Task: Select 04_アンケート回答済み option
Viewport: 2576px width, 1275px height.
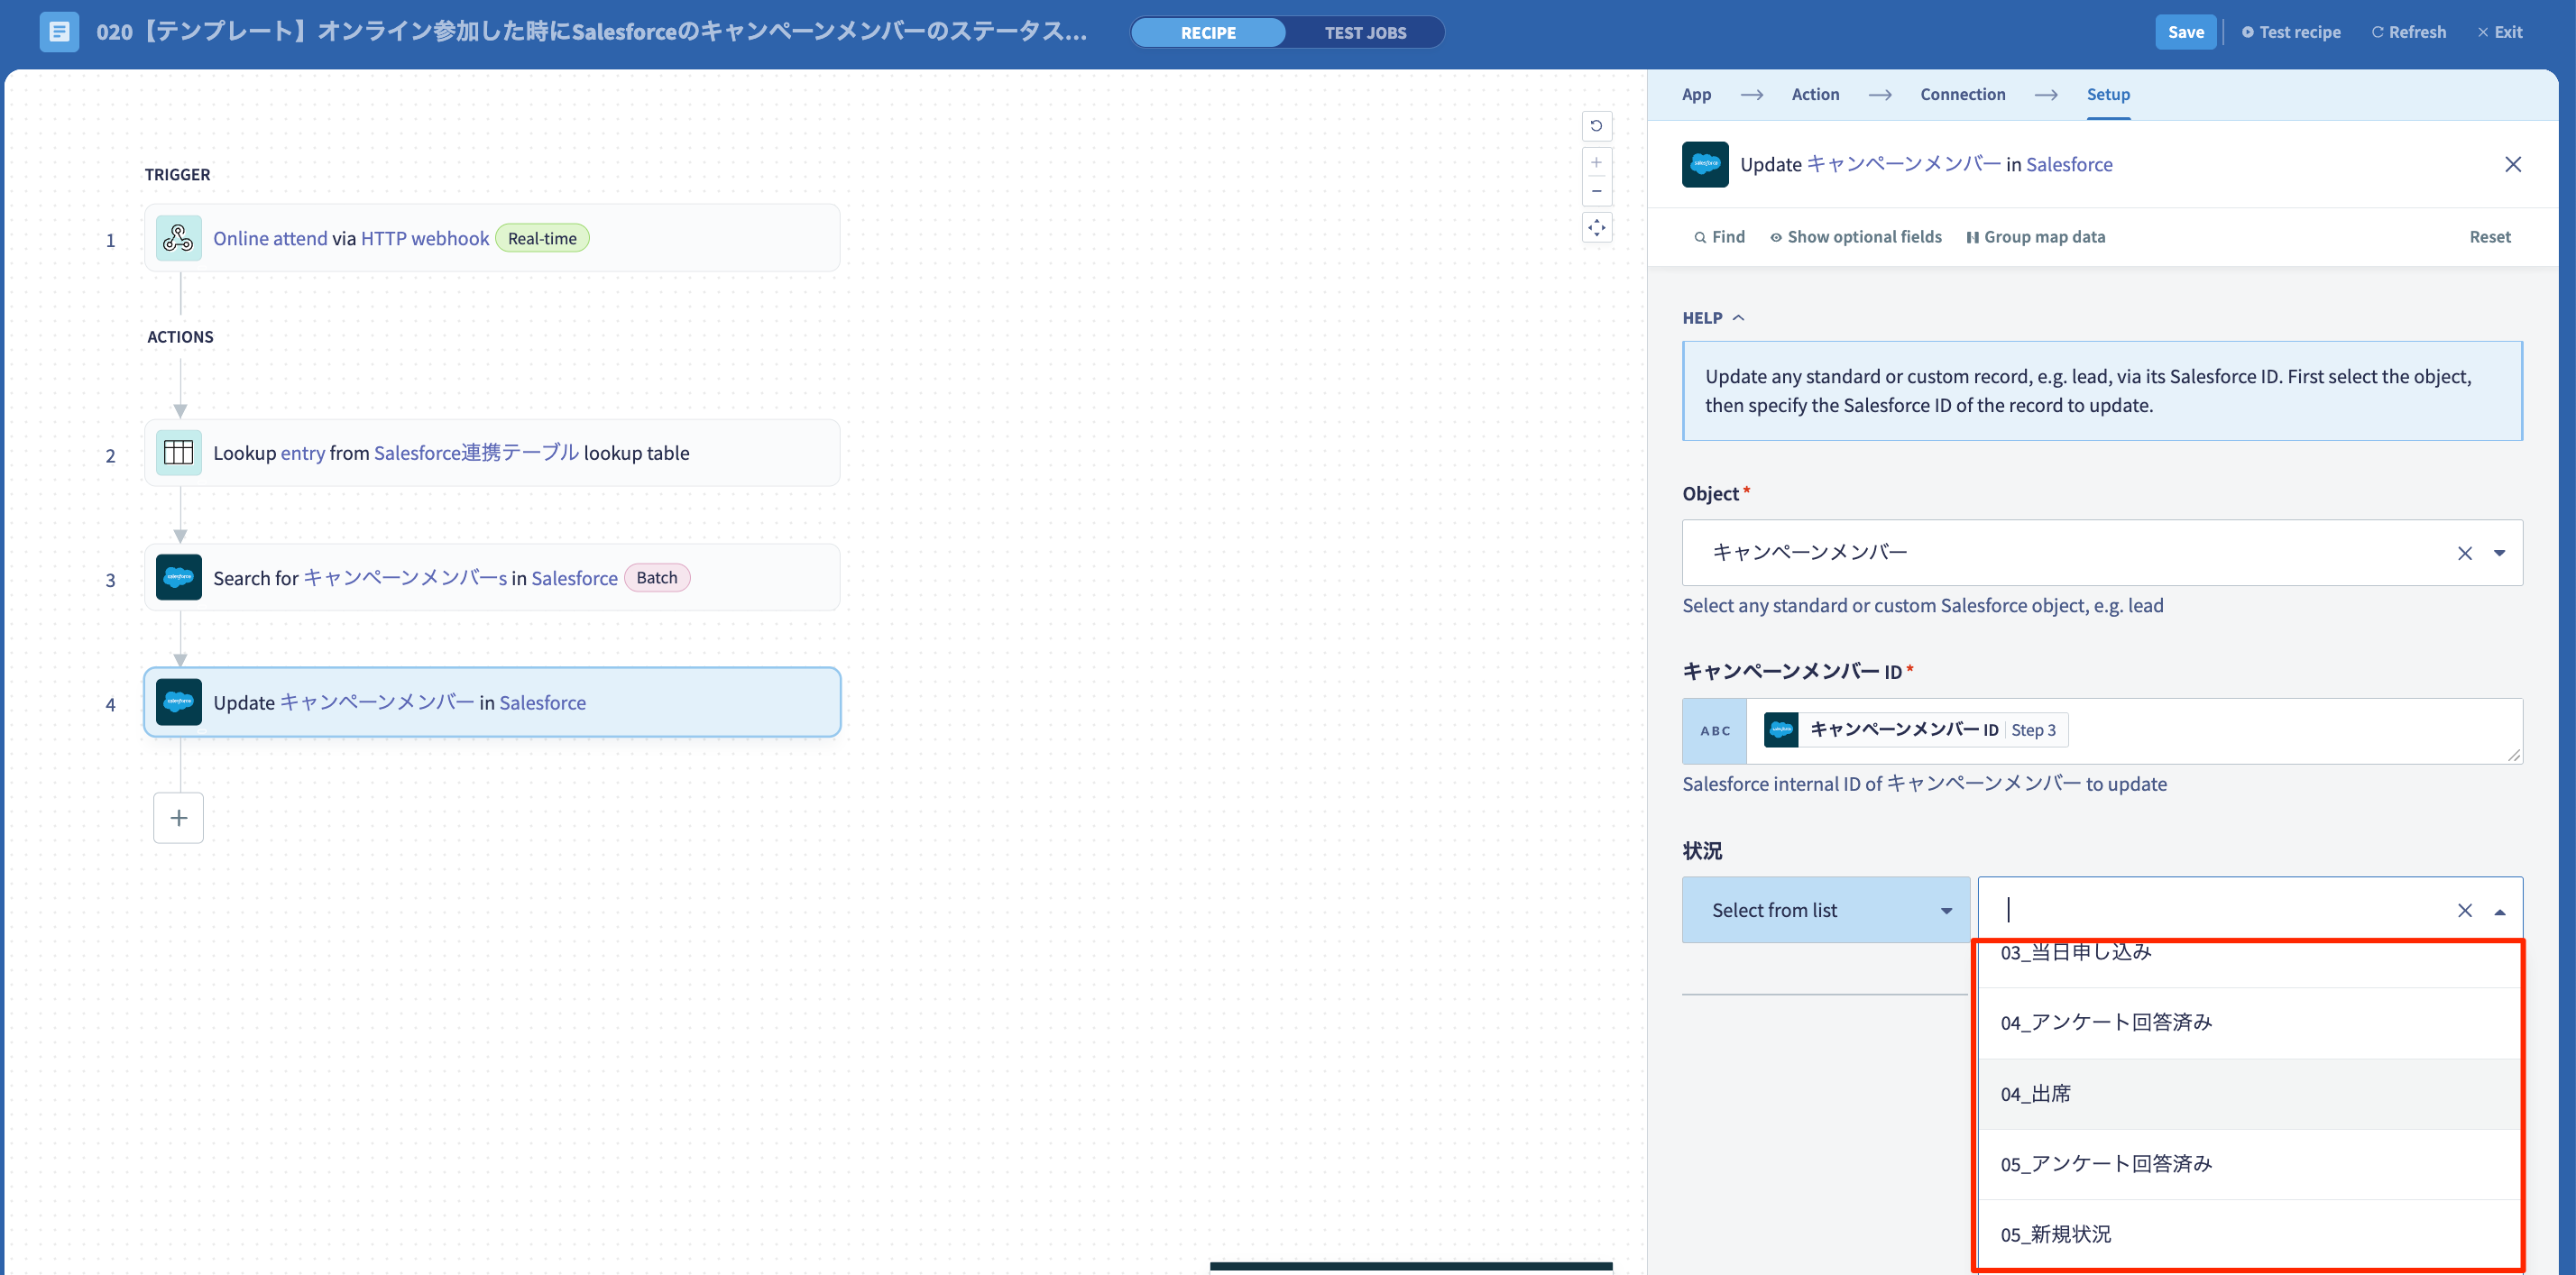Action: pos(2248,1023)
